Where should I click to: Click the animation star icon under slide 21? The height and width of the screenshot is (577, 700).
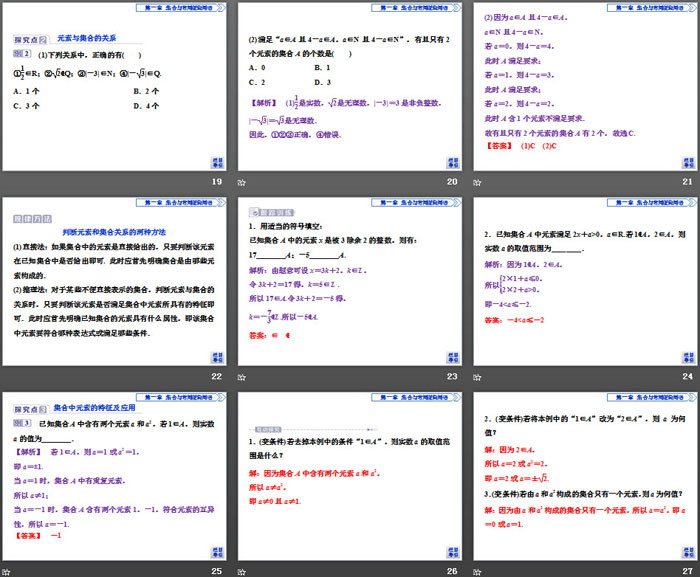pyautogui.click(x=477, y=182)
